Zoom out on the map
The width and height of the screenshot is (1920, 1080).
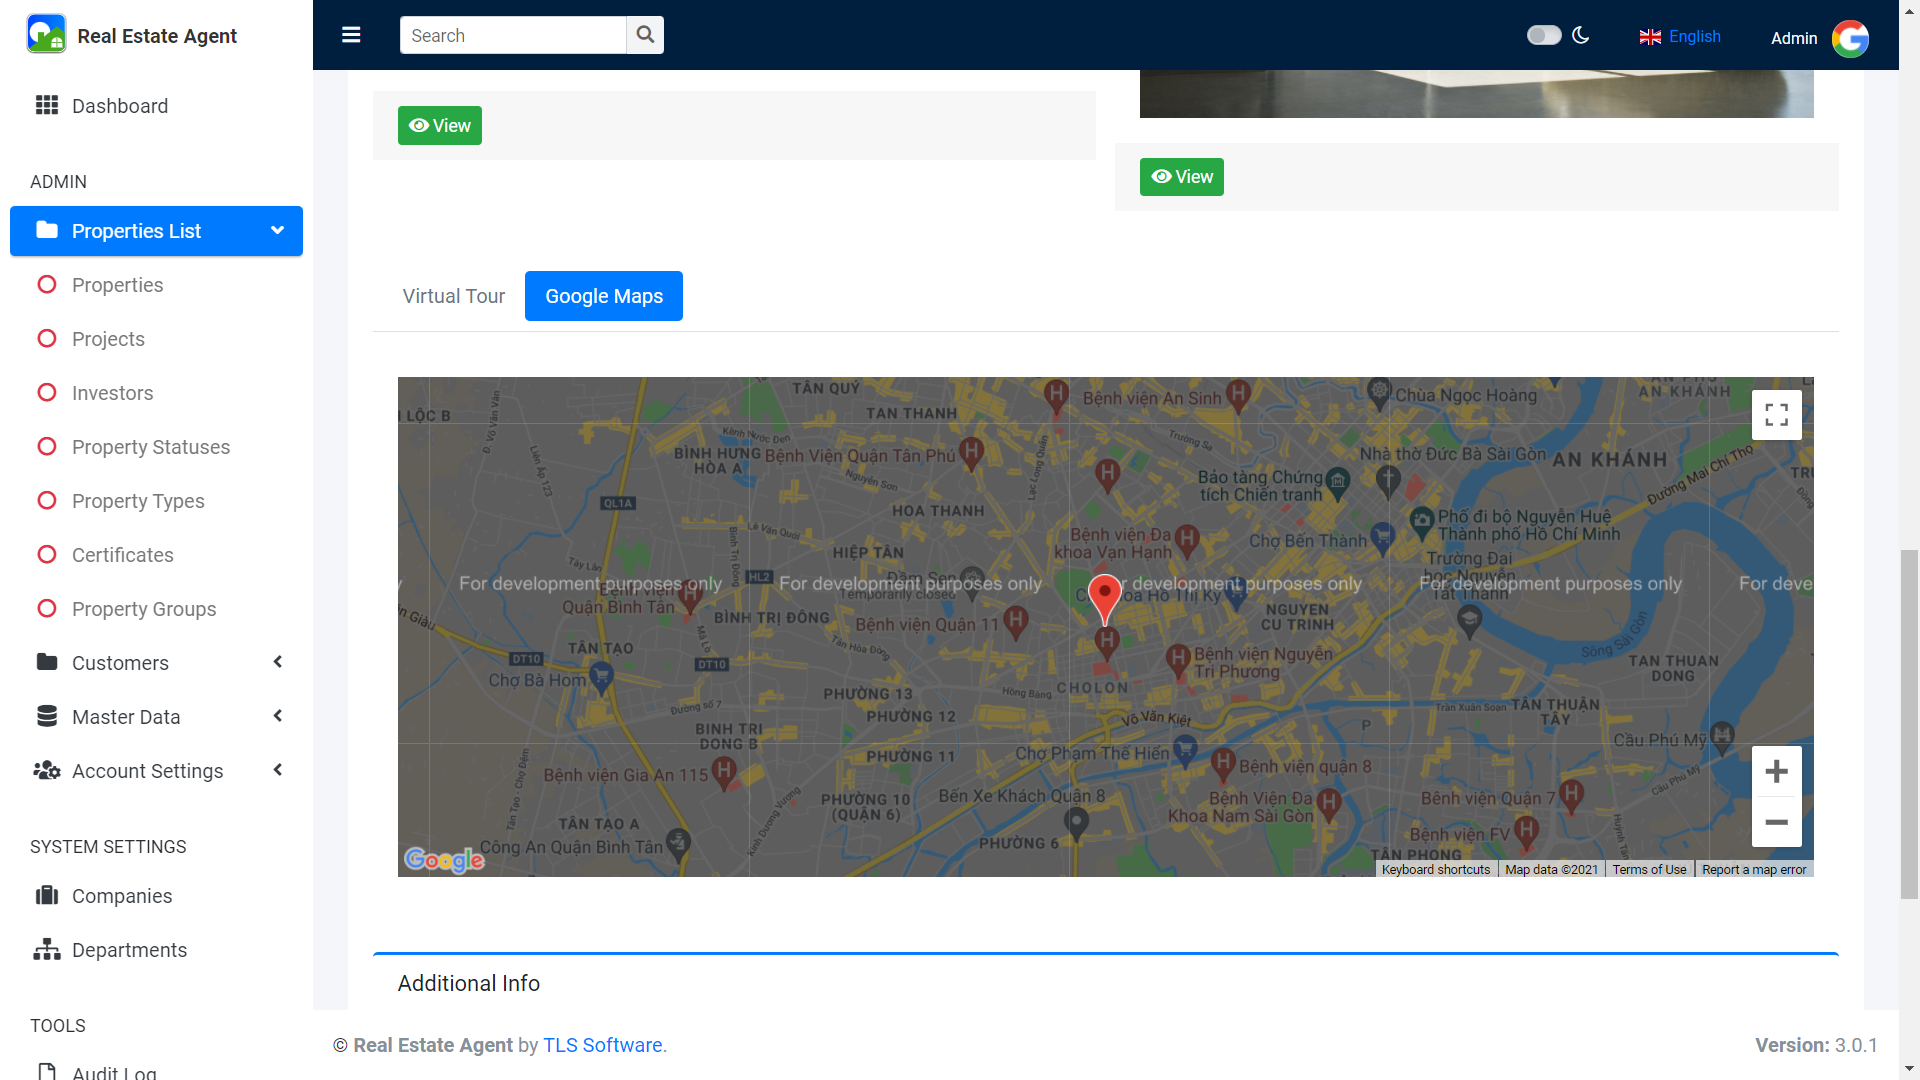tap(1776, 822)
